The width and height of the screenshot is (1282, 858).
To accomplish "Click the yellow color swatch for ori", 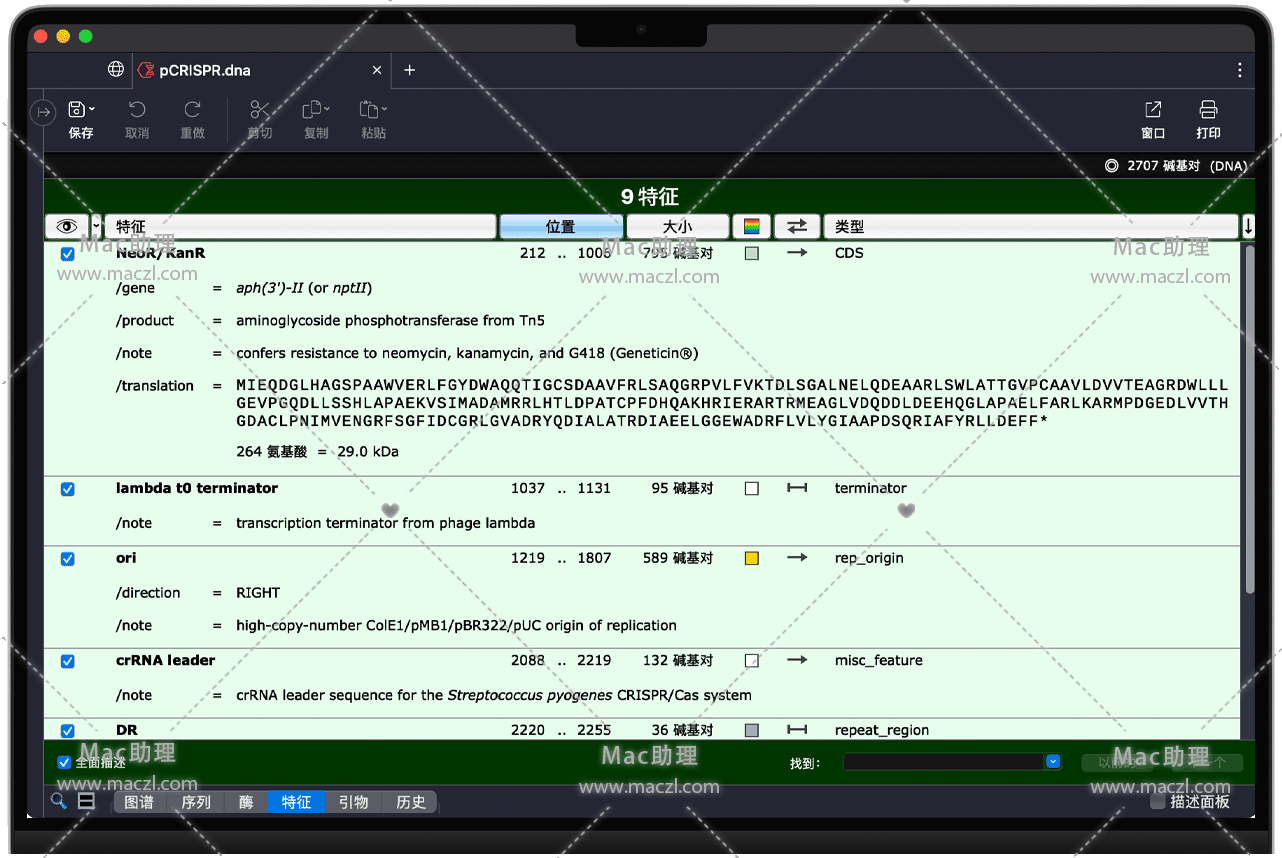I will coord(752,558).
